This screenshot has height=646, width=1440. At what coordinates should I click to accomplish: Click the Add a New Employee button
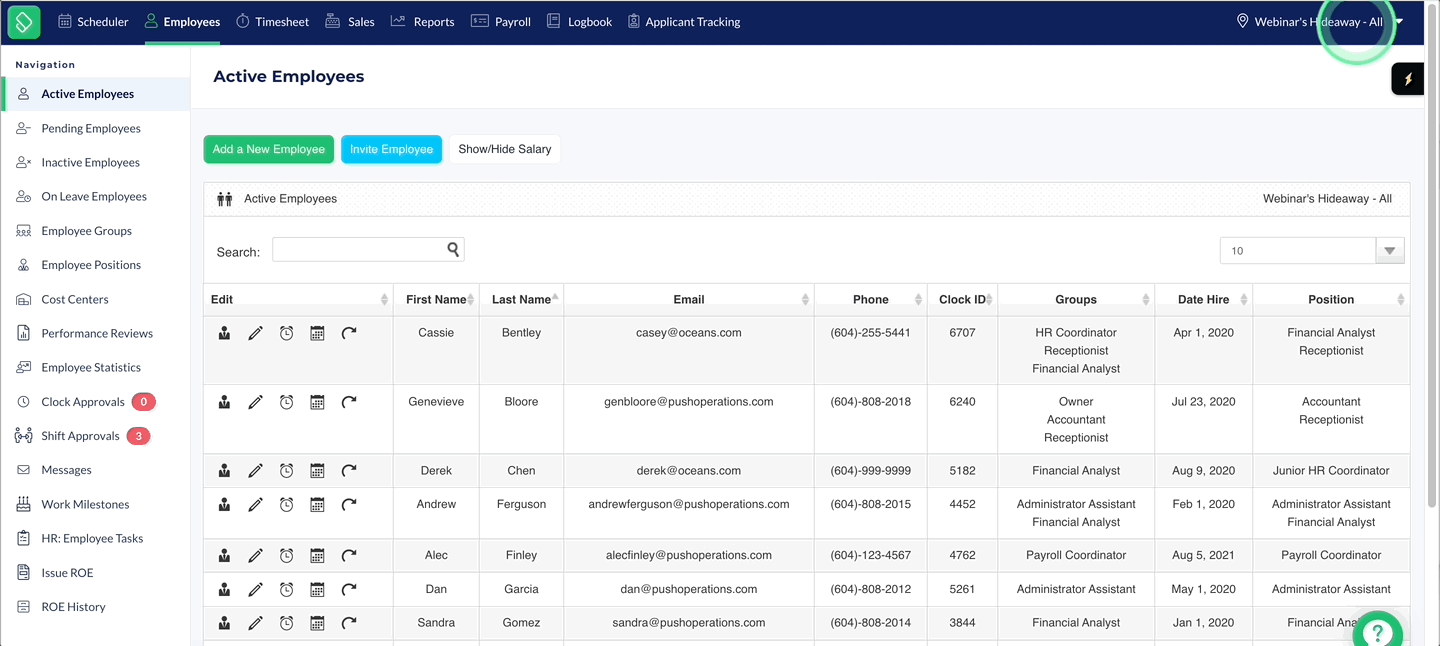point(268,149)
